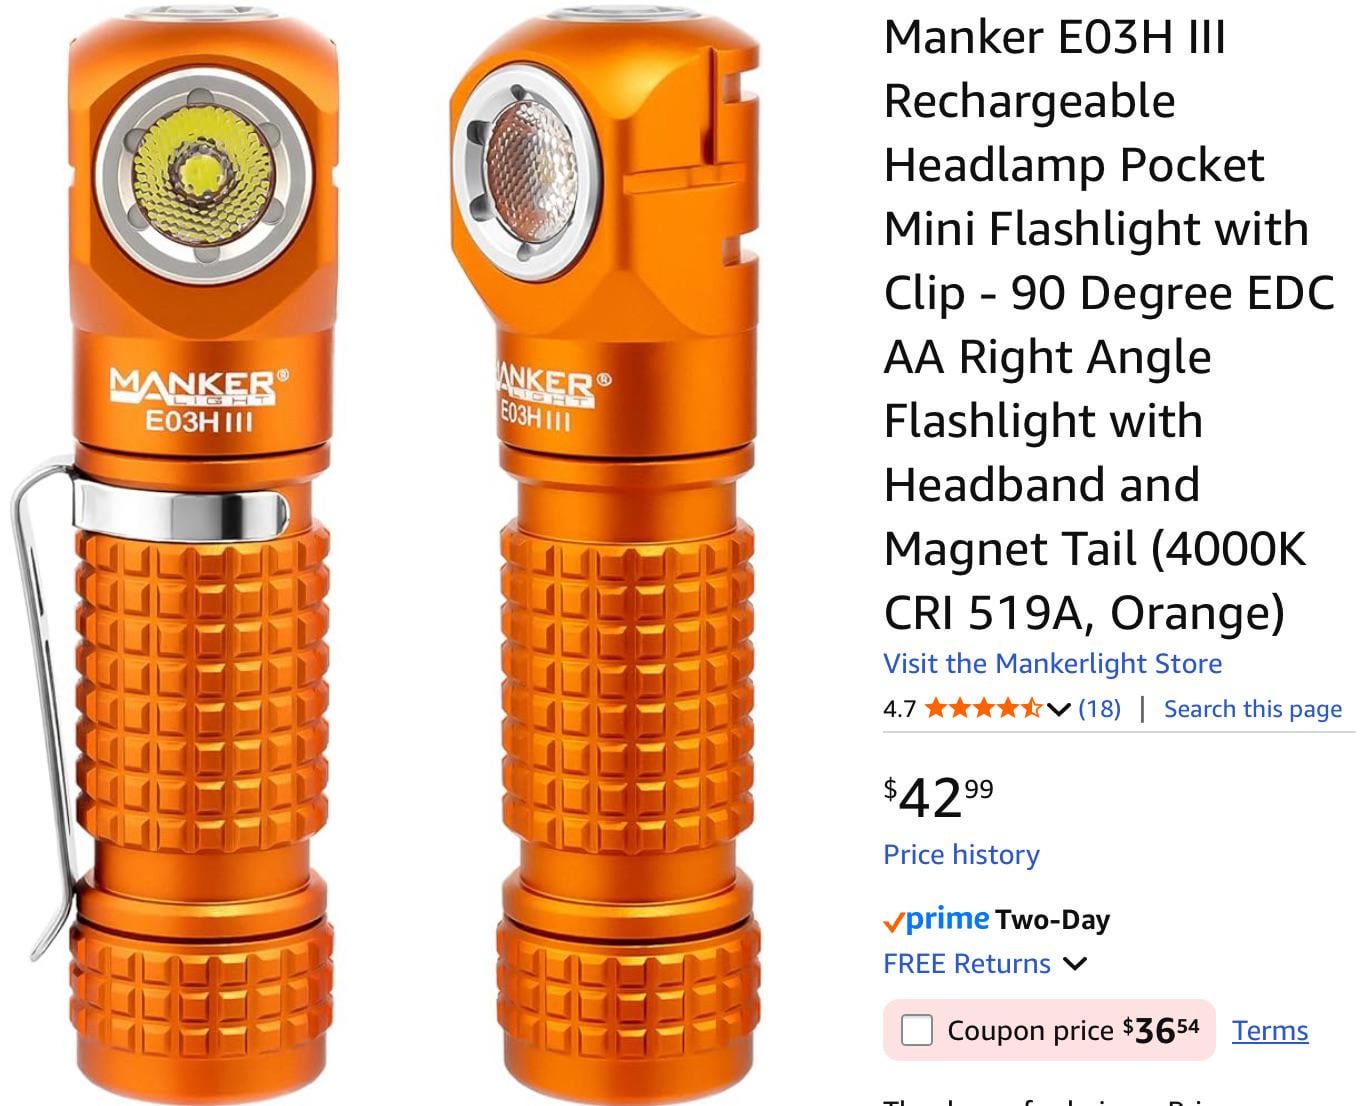View the 18 customer reviews
This screenshot has width=1362, height=1106.
point(1099,709)
